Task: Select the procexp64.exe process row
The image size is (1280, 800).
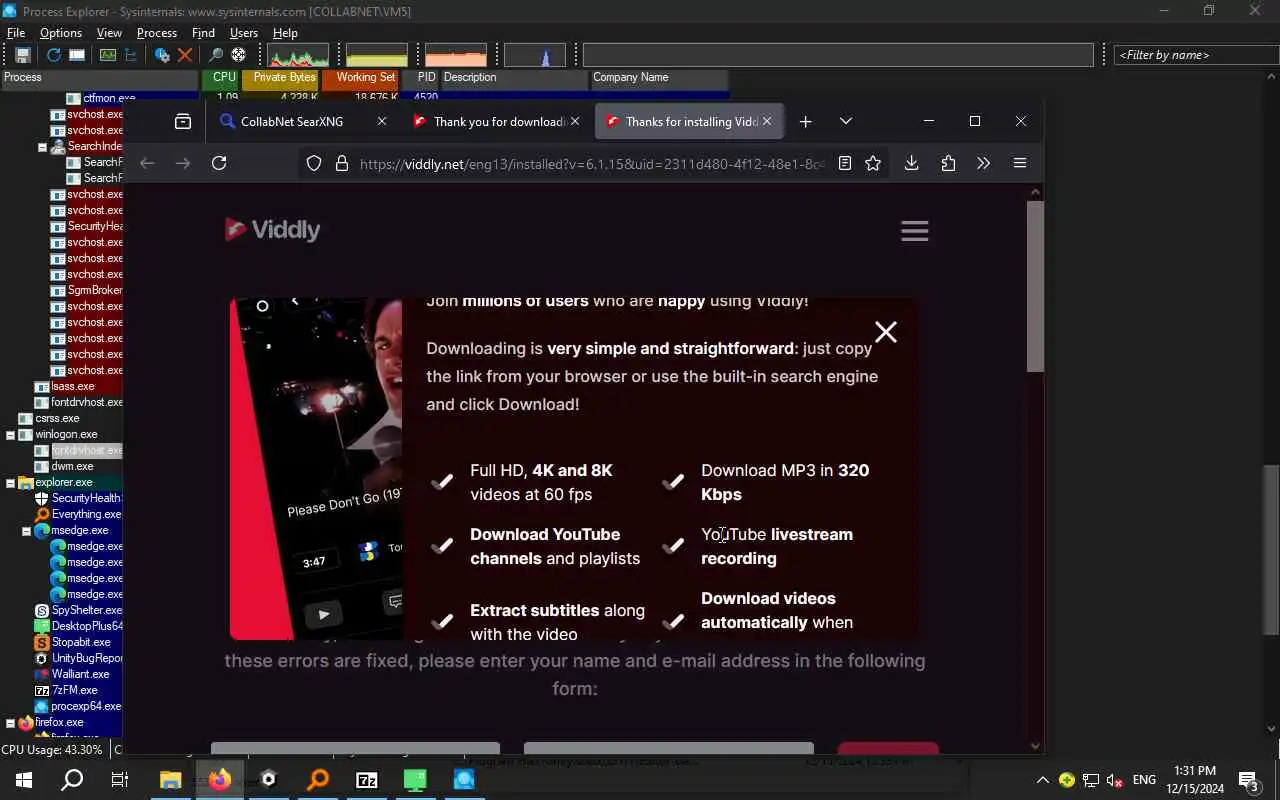Action: [x=78, y=706]
